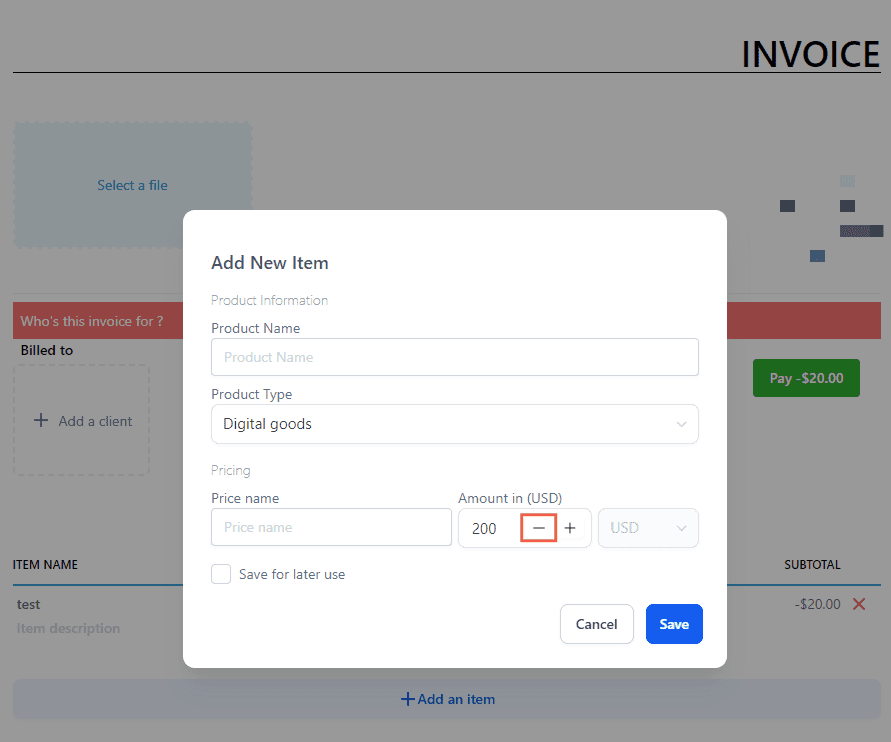Click the Select a file upload area
The width and height of the screenshot is (891, 742).
pos(132,185)
